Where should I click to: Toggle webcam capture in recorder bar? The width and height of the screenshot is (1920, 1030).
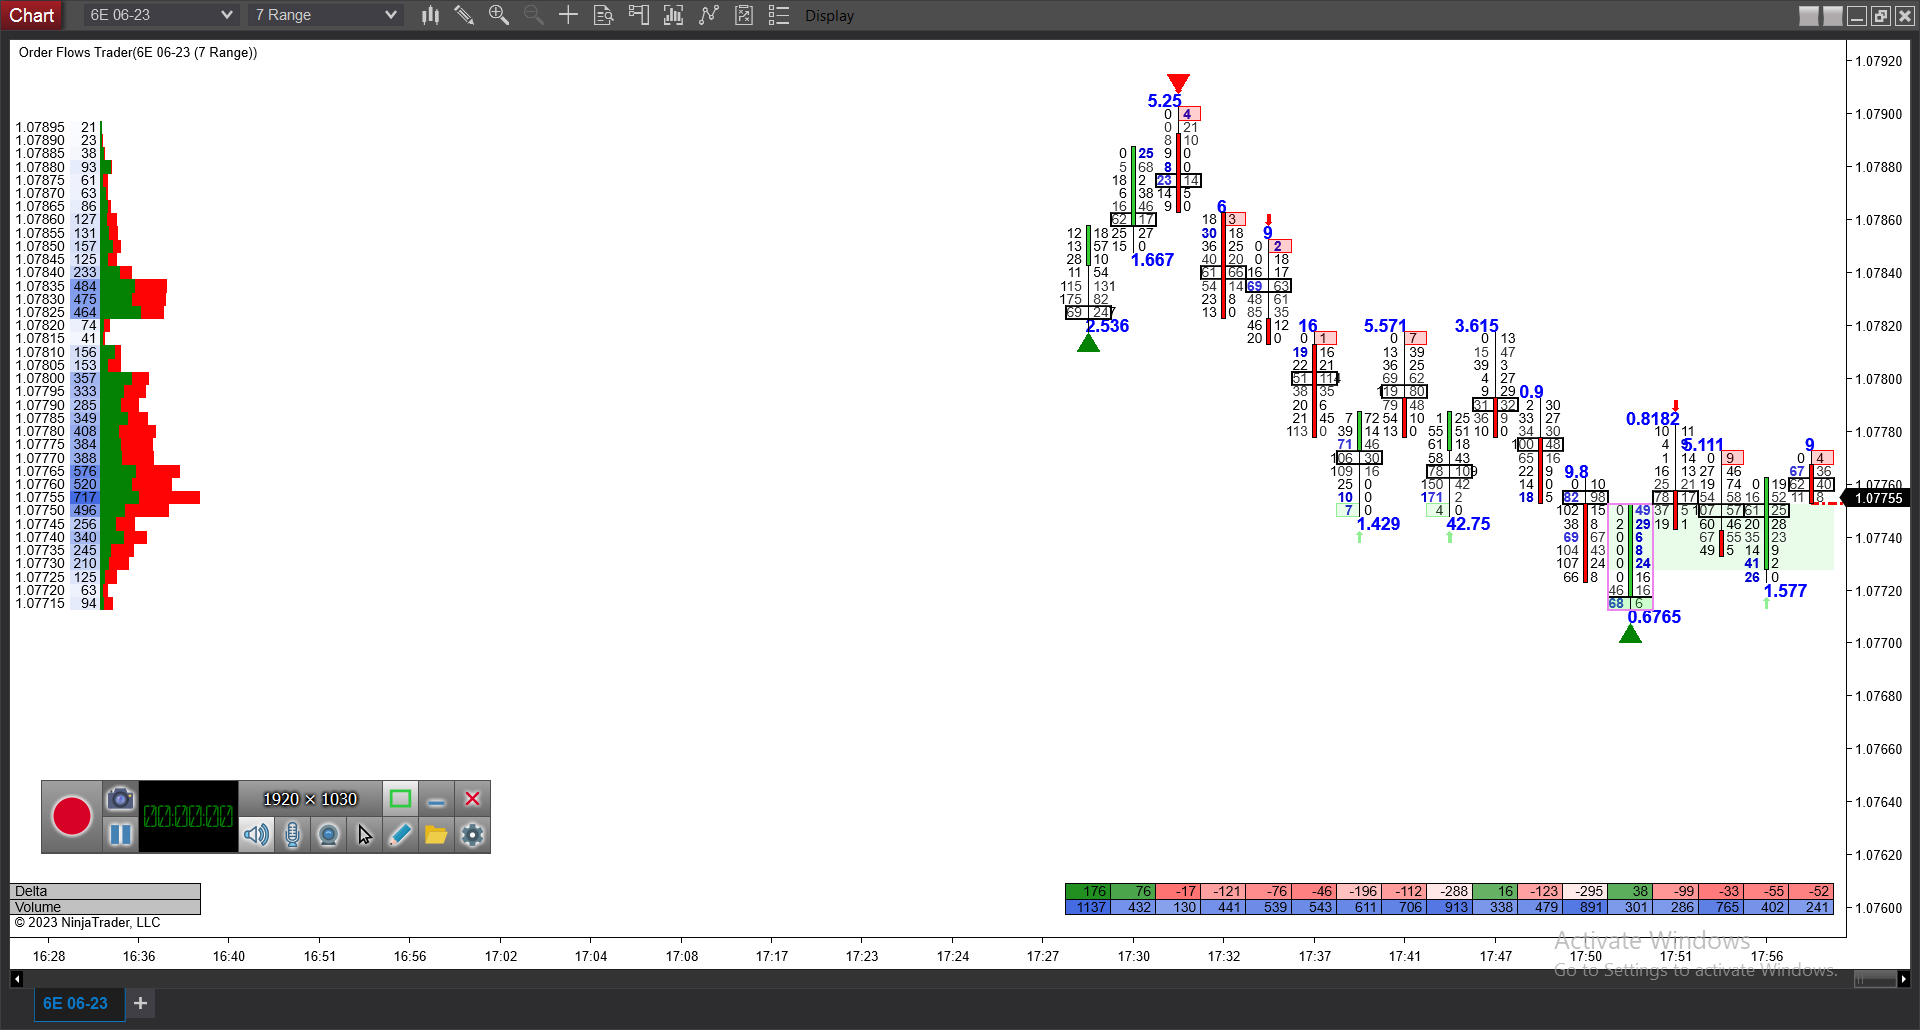[328, 834]
